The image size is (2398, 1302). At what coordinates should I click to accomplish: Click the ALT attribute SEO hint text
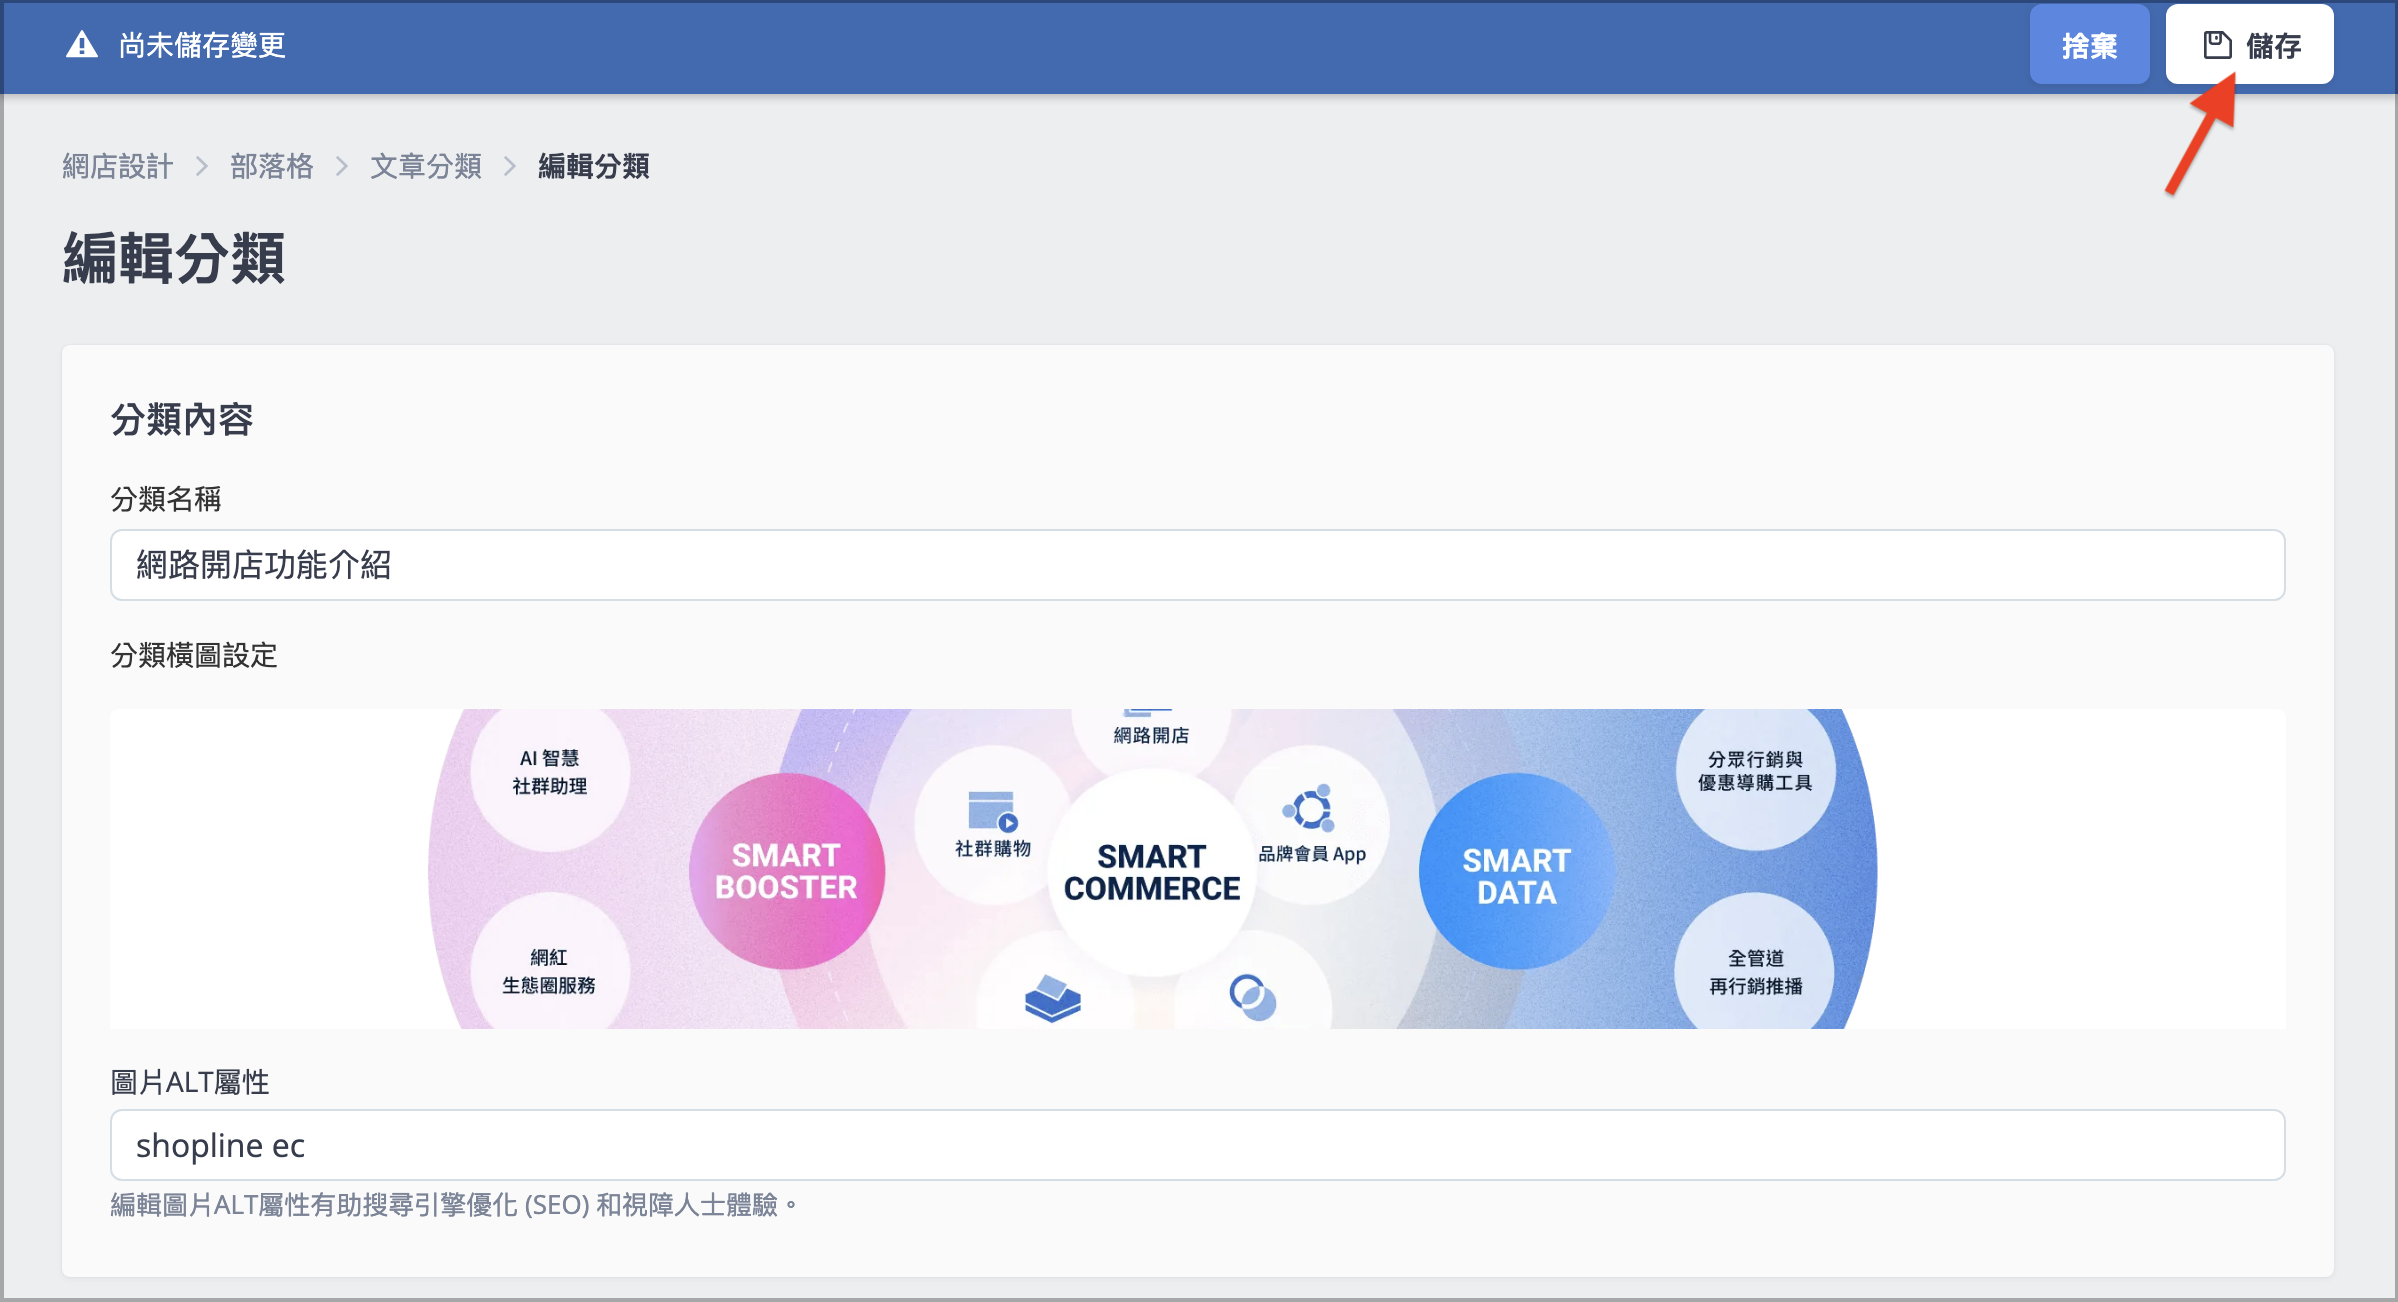pyautogui.click(x=454, y=1205)
